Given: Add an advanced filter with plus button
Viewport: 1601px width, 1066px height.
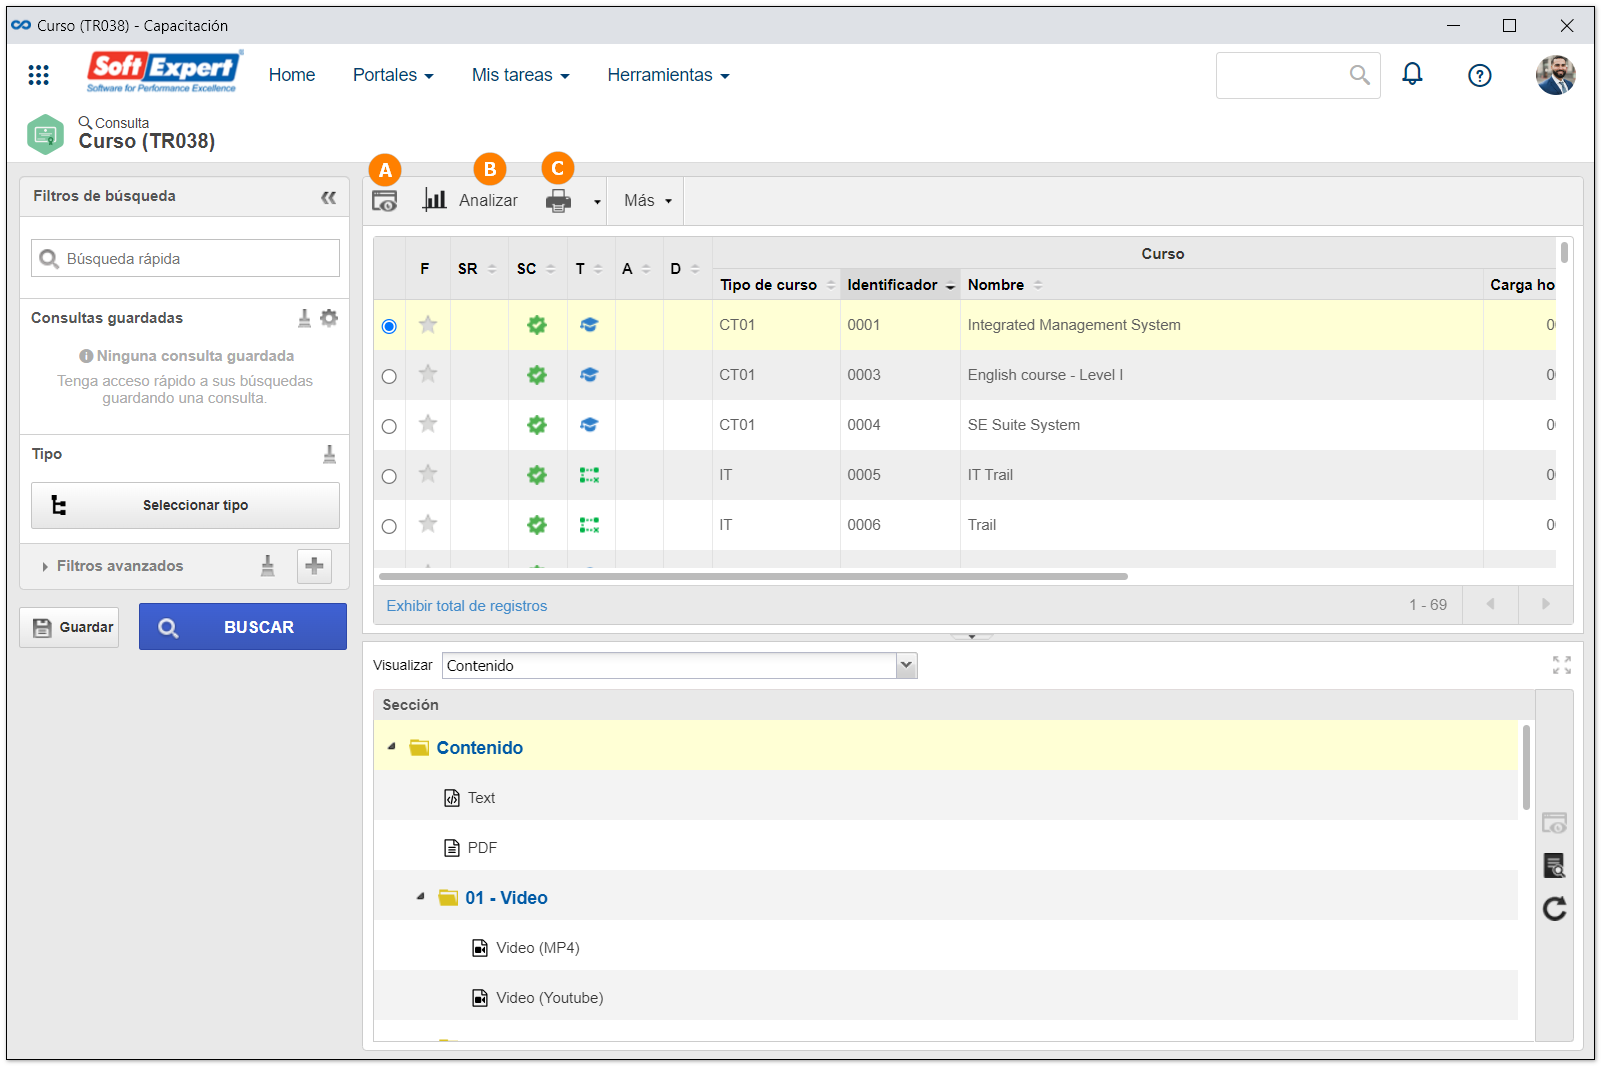Looking at the screenshot, I should (x=314, y=566).
